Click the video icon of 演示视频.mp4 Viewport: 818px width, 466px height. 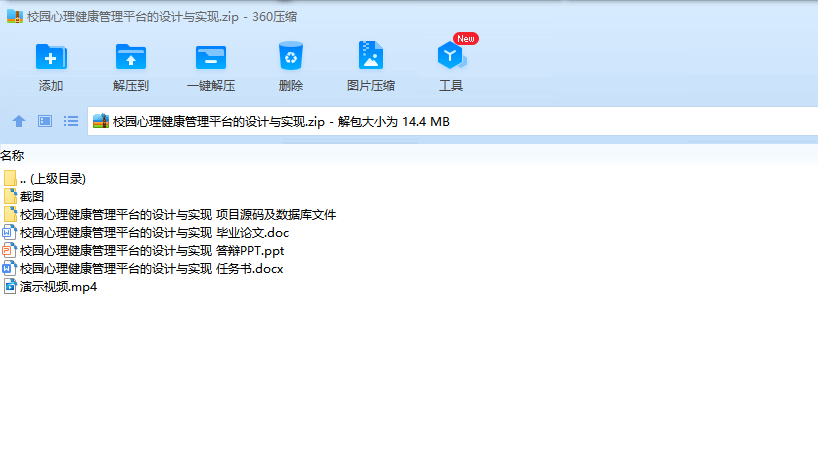(x=10, y=287)
